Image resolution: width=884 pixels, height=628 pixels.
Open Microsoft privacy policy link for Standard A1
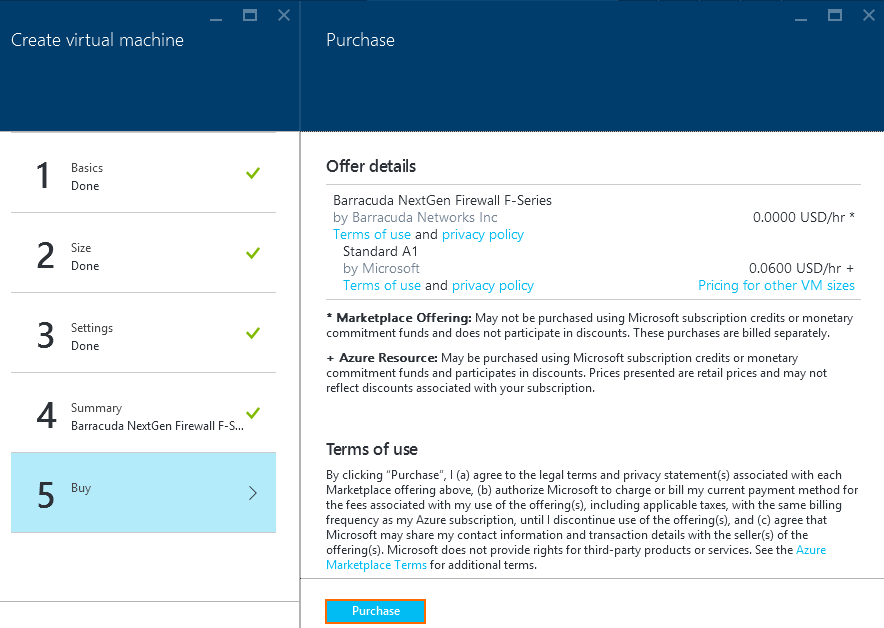point(493,285)
